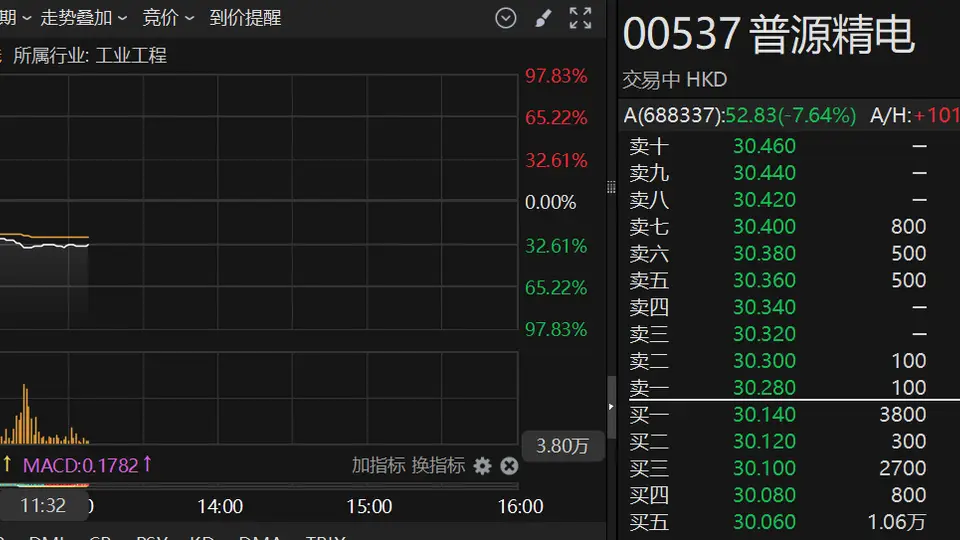Click 1.06万 volume in 买五 row
Image resolution: width=960 pixels, height=540 pixels.
pos(896,522)
